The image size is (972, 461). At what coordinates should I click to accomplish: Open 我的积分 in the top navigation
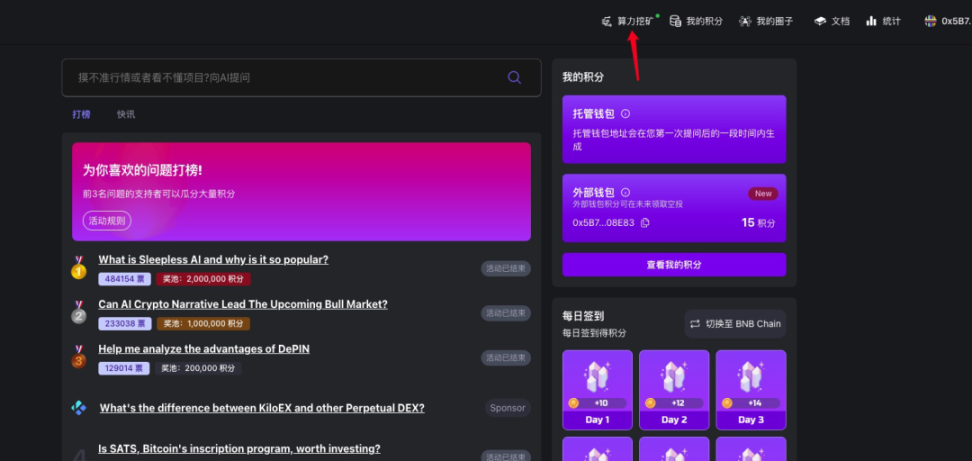point(696,21)
